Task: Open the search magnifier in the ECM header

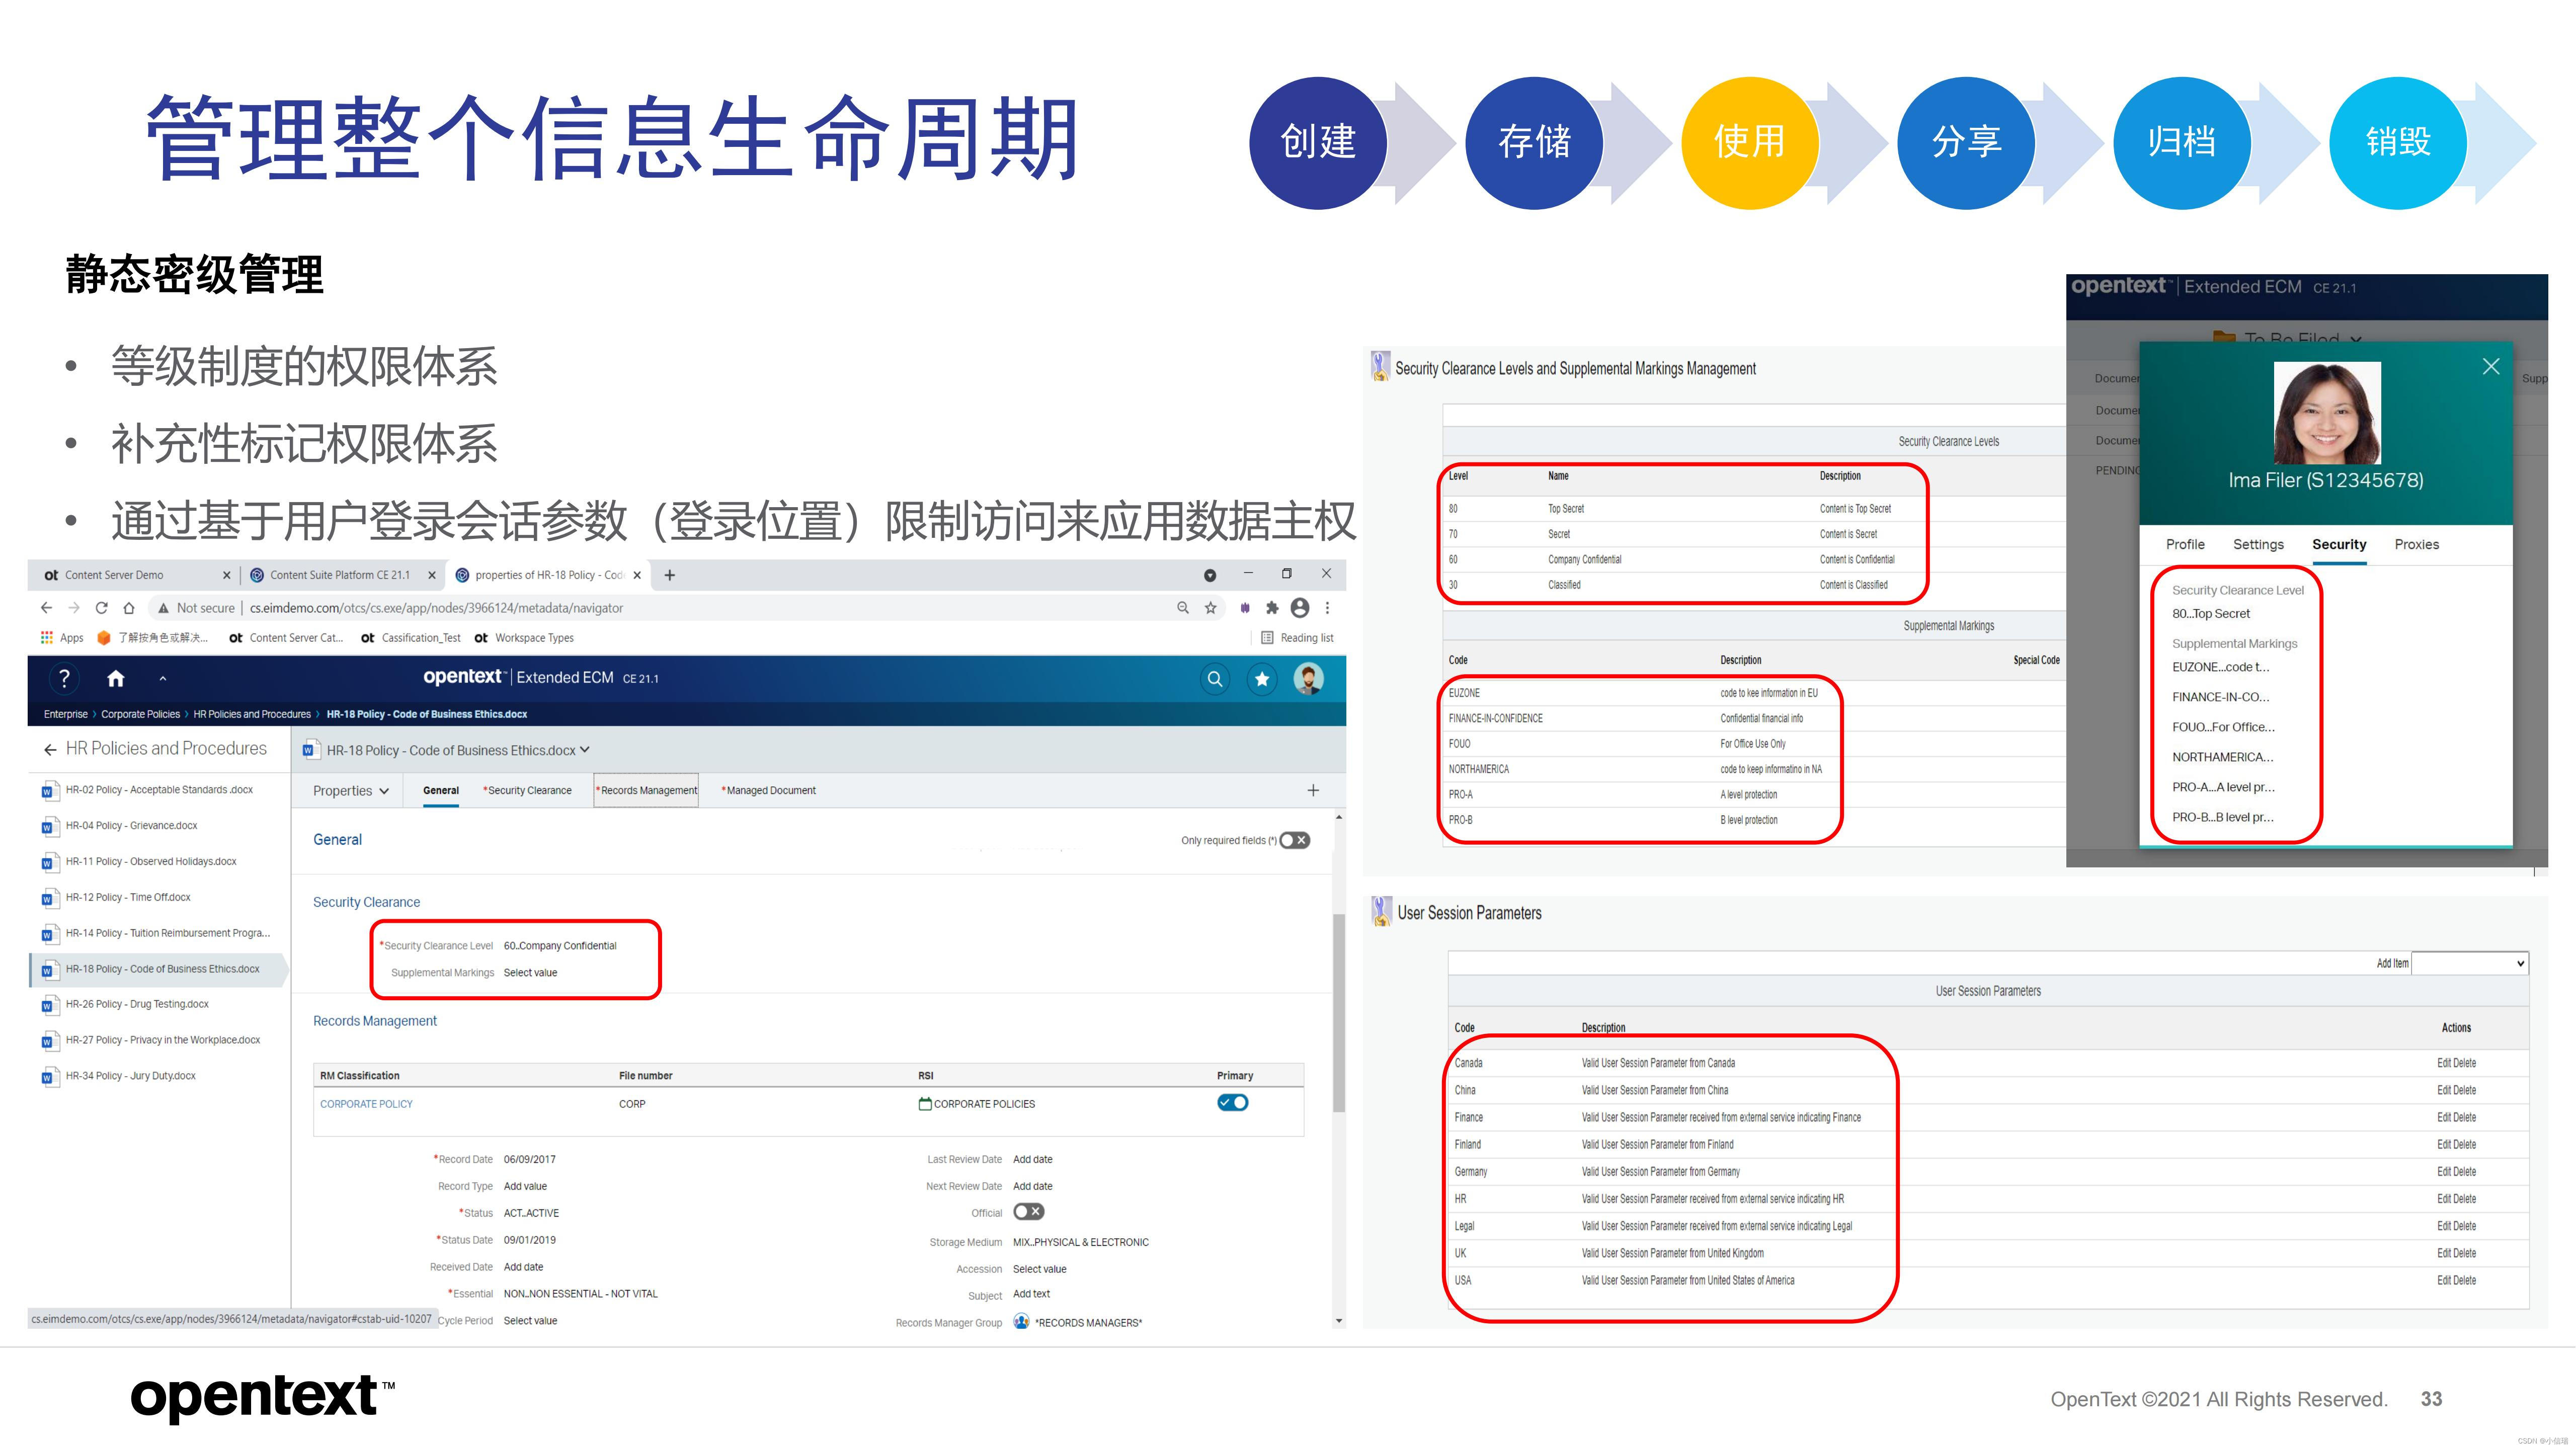Action: (1214, 679)
